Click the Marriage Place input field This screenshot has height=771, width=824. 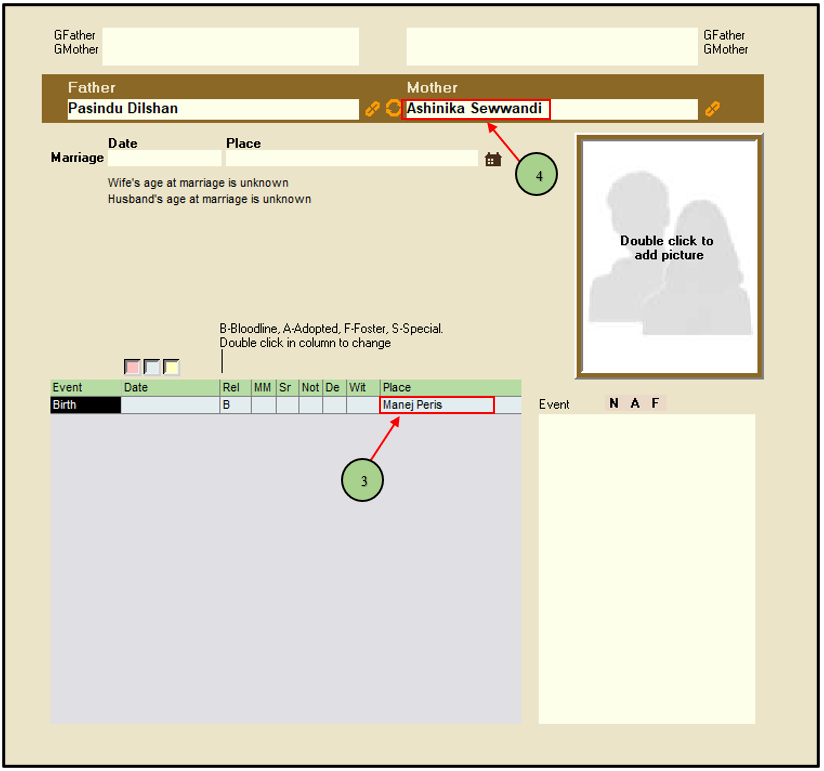point(351,159)
